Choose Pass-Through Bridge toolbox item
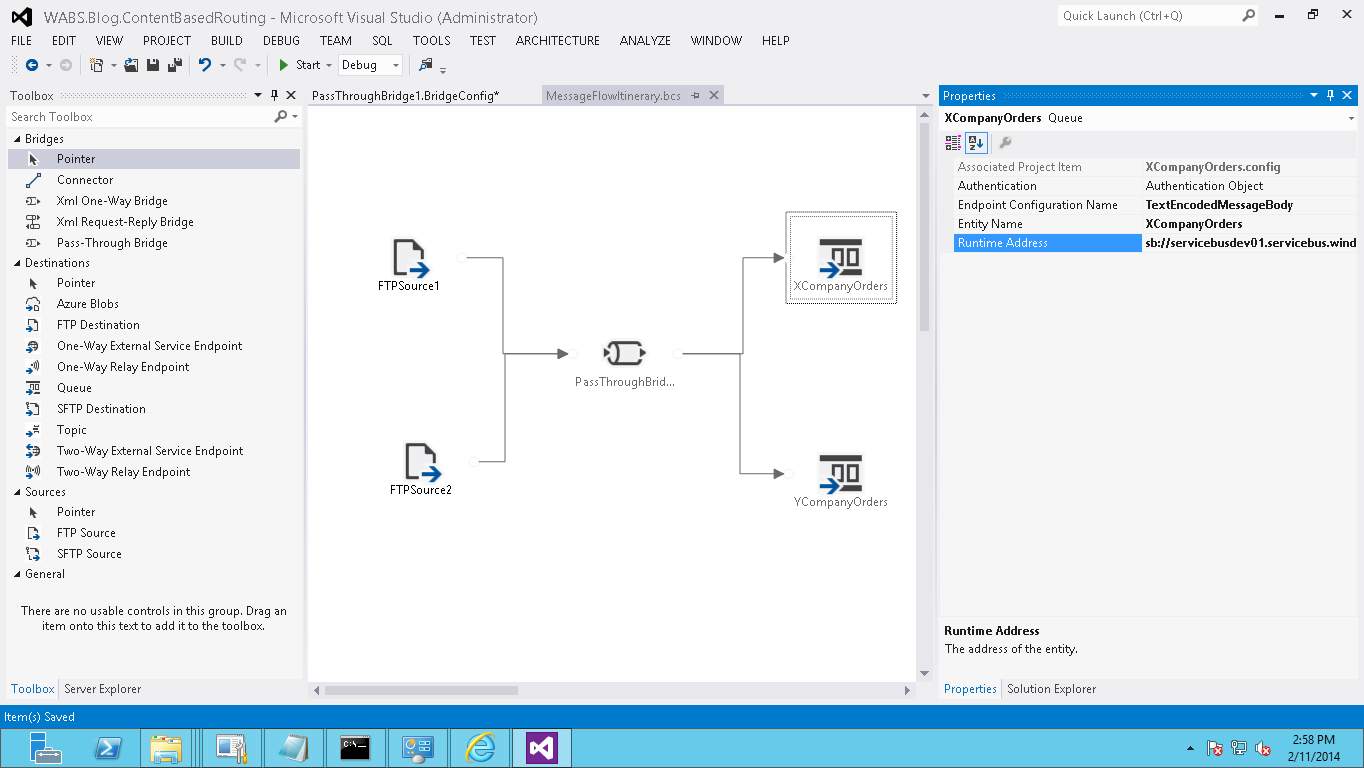The width and height of the screenshot is (1364, 768). point(112,243)
